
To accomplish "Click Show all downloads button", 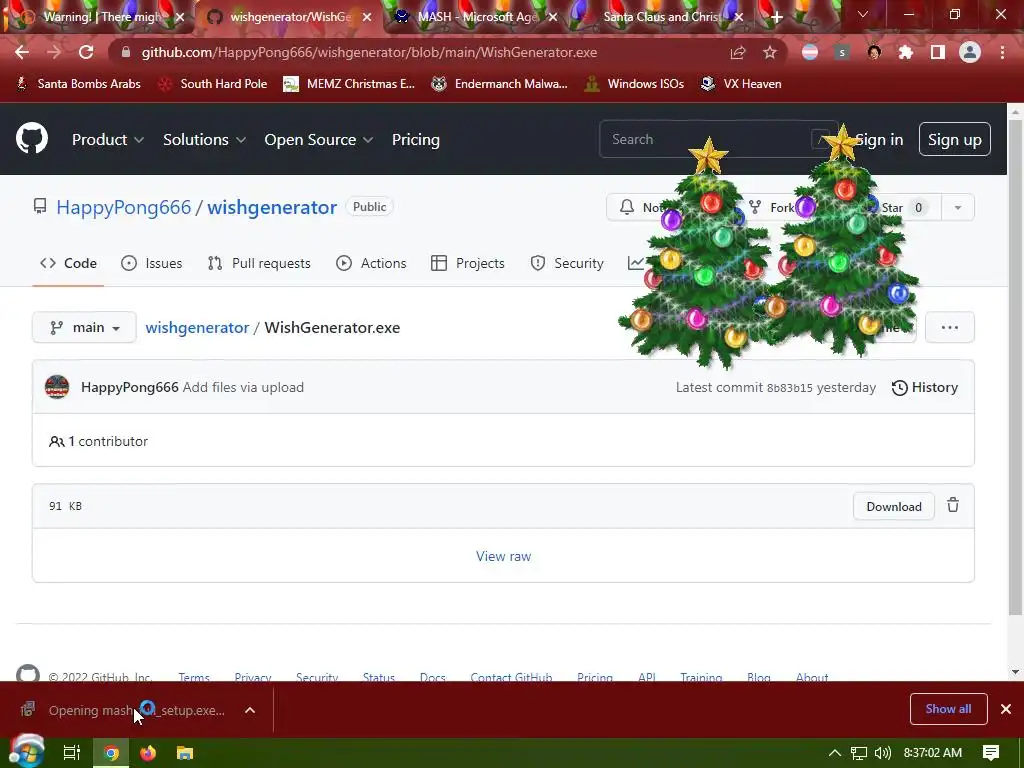I will (948, 709).
